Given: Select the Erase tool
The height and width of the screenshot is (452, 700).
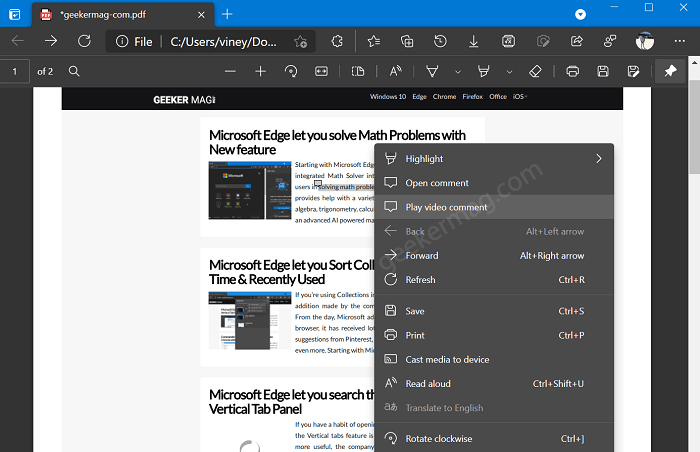Looking at the screenshot, I should pos(535,71).
